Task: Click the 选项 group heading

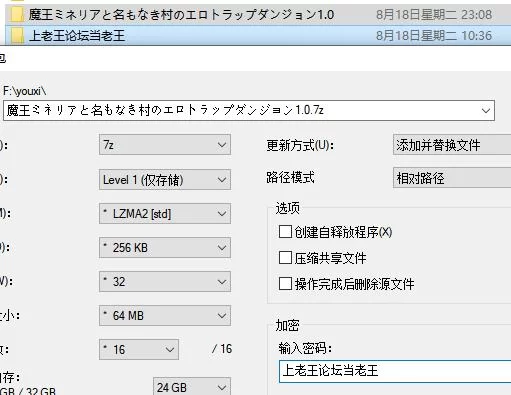Action: click(x=287, y=208)
